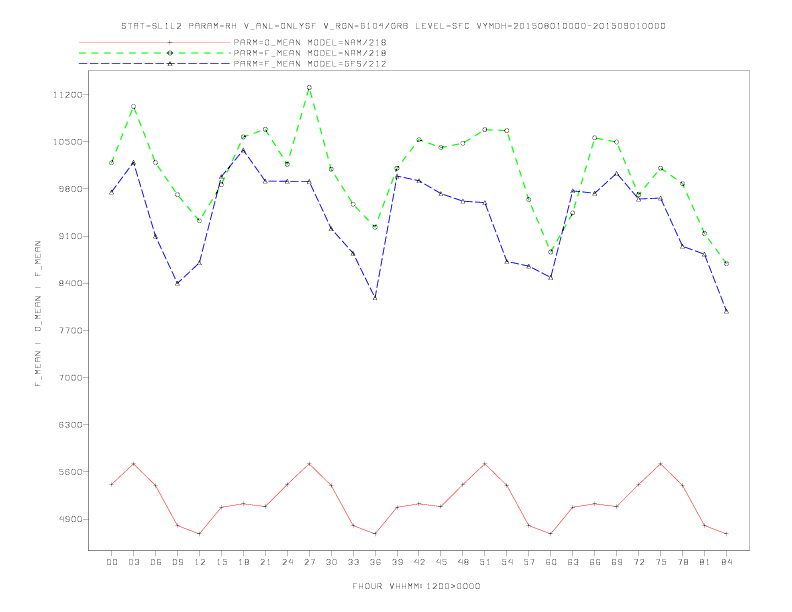Click the green NAM peak marker at hour 27
Image resolution: width=792 pixels, height=612 pixels.
[x=309, y=87]
